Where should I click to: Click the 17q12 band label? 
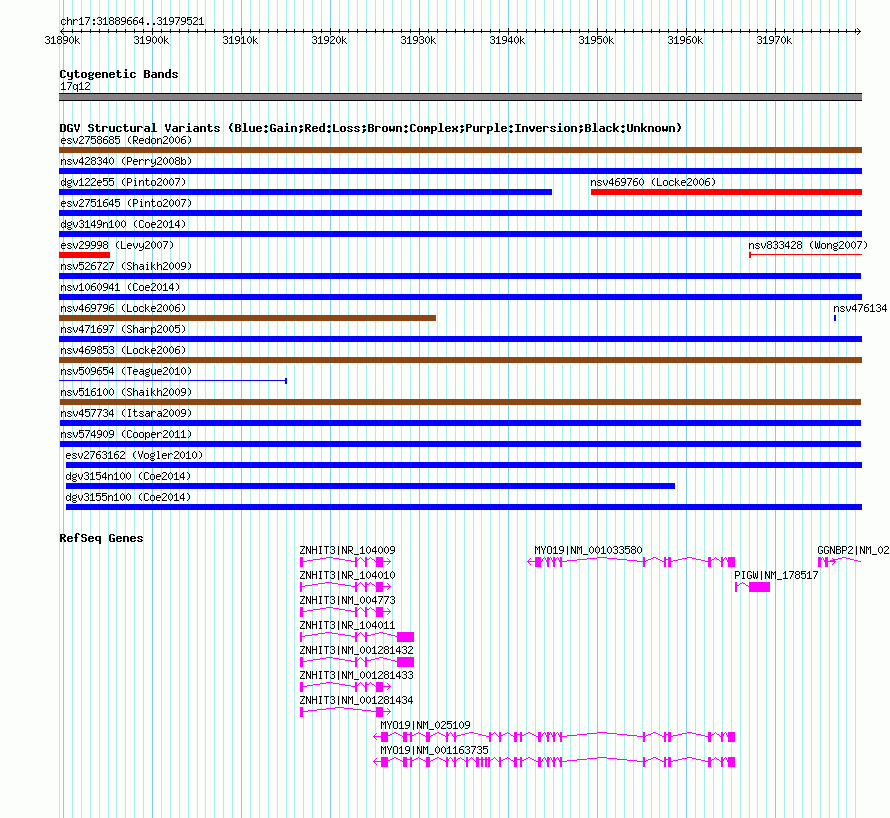[x=75, y=86]
